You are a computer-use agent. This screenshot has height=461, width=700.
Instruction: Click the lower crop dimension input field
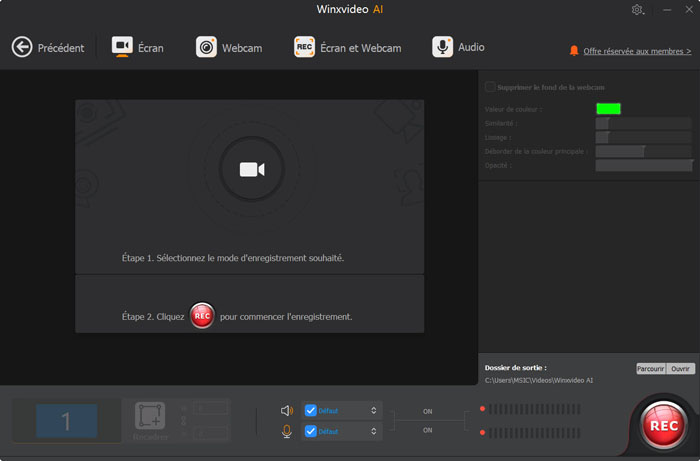(210, 433)
